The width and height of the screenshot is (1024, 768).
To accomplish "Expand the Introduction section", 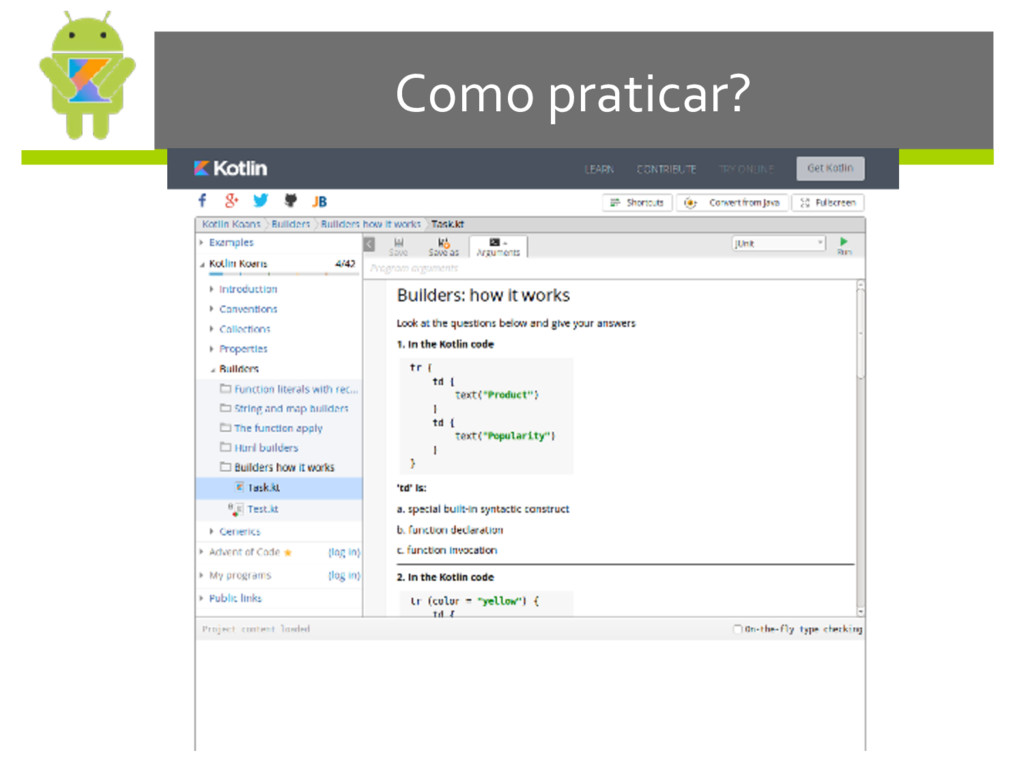I will pos(212,289).
